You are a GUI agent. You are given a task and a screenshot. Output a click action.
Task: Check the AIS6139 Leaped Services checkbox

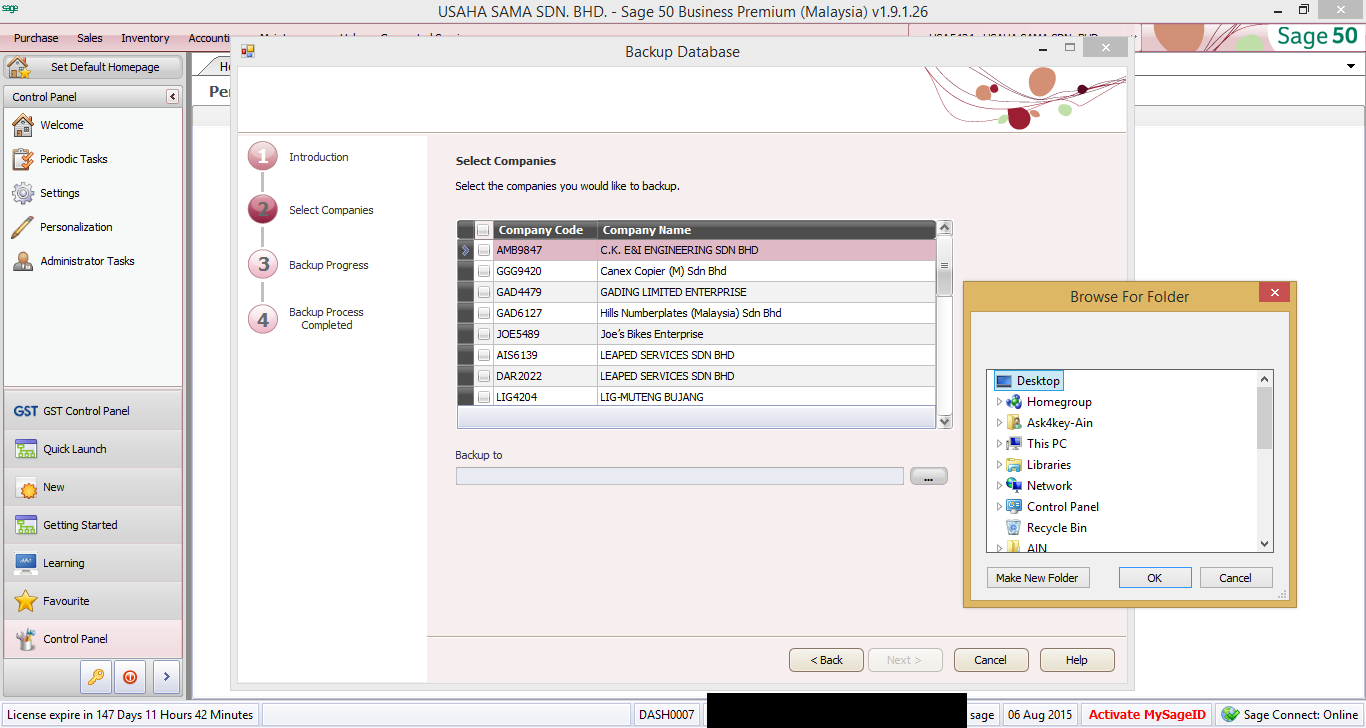pyautogui.click(x=484, y=356)
